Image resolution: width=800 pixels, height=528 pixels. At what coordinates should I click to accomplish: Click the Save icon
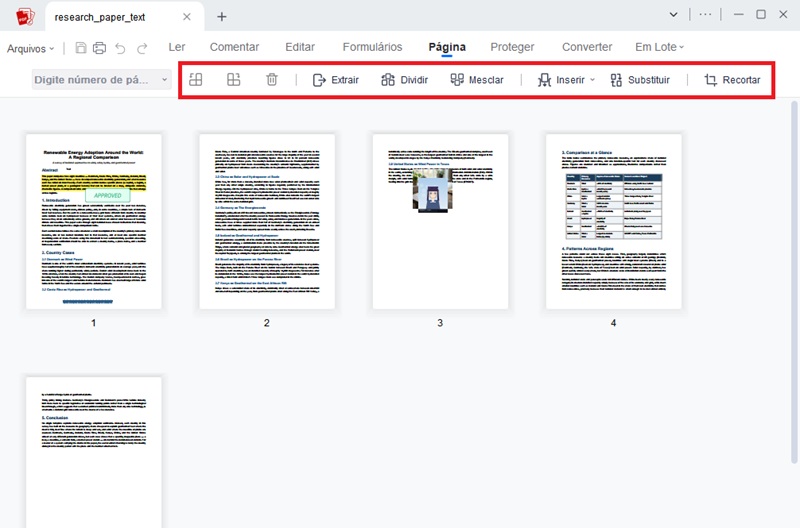click(81, 48)
